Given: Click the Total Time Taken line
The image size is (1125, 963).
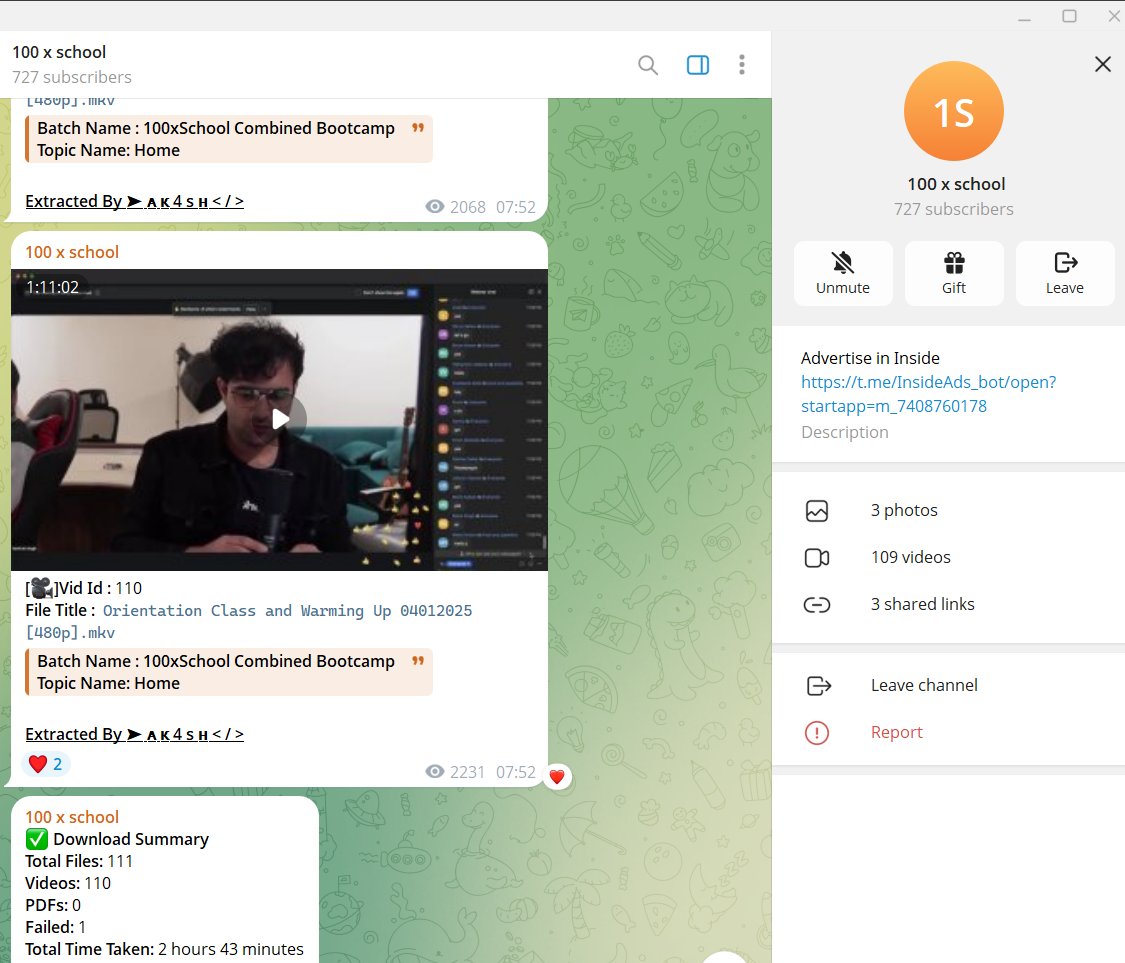Looking at the screenshot, I should click(164, 949).
